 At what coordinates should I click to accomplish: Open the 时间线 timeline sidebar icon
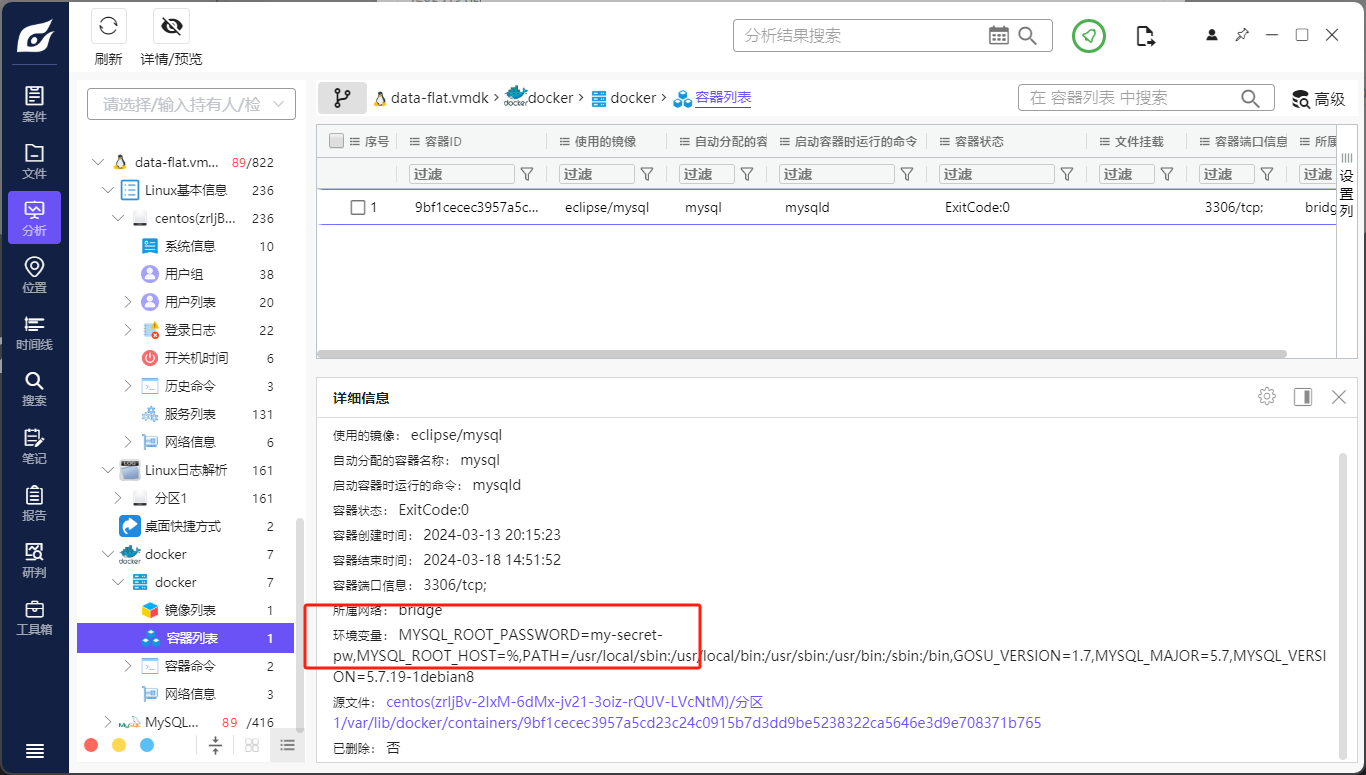tap(34, 332)
